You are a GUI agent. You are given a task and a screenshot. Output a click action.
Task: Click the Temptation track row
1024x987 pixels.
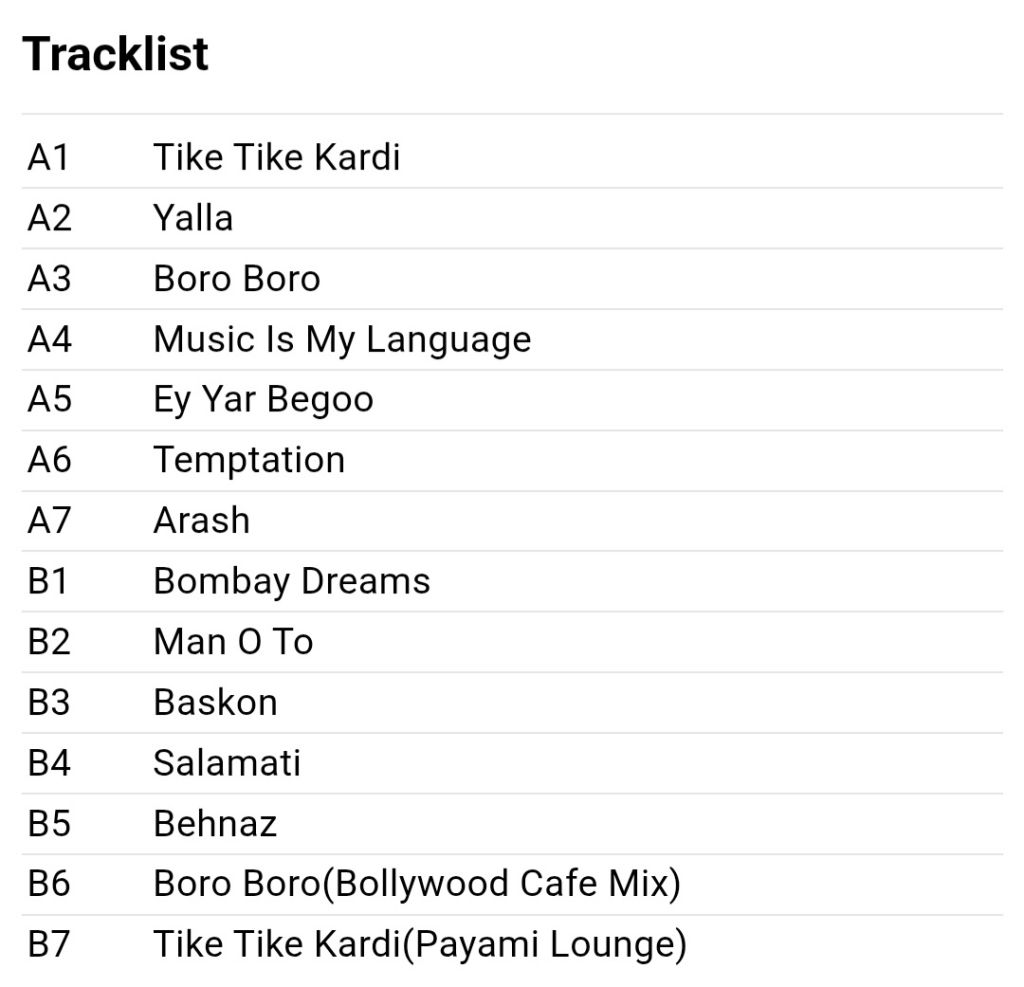point(512,461)
